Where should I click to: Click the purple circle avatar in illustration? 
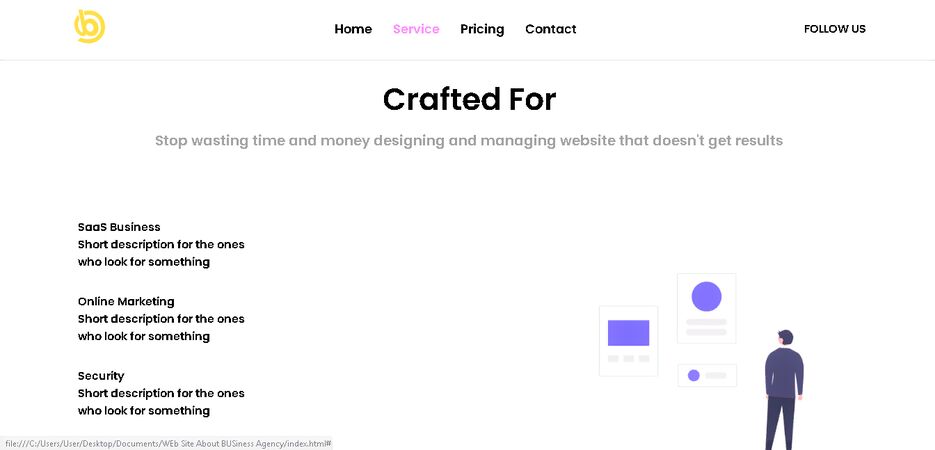point(707,296)
